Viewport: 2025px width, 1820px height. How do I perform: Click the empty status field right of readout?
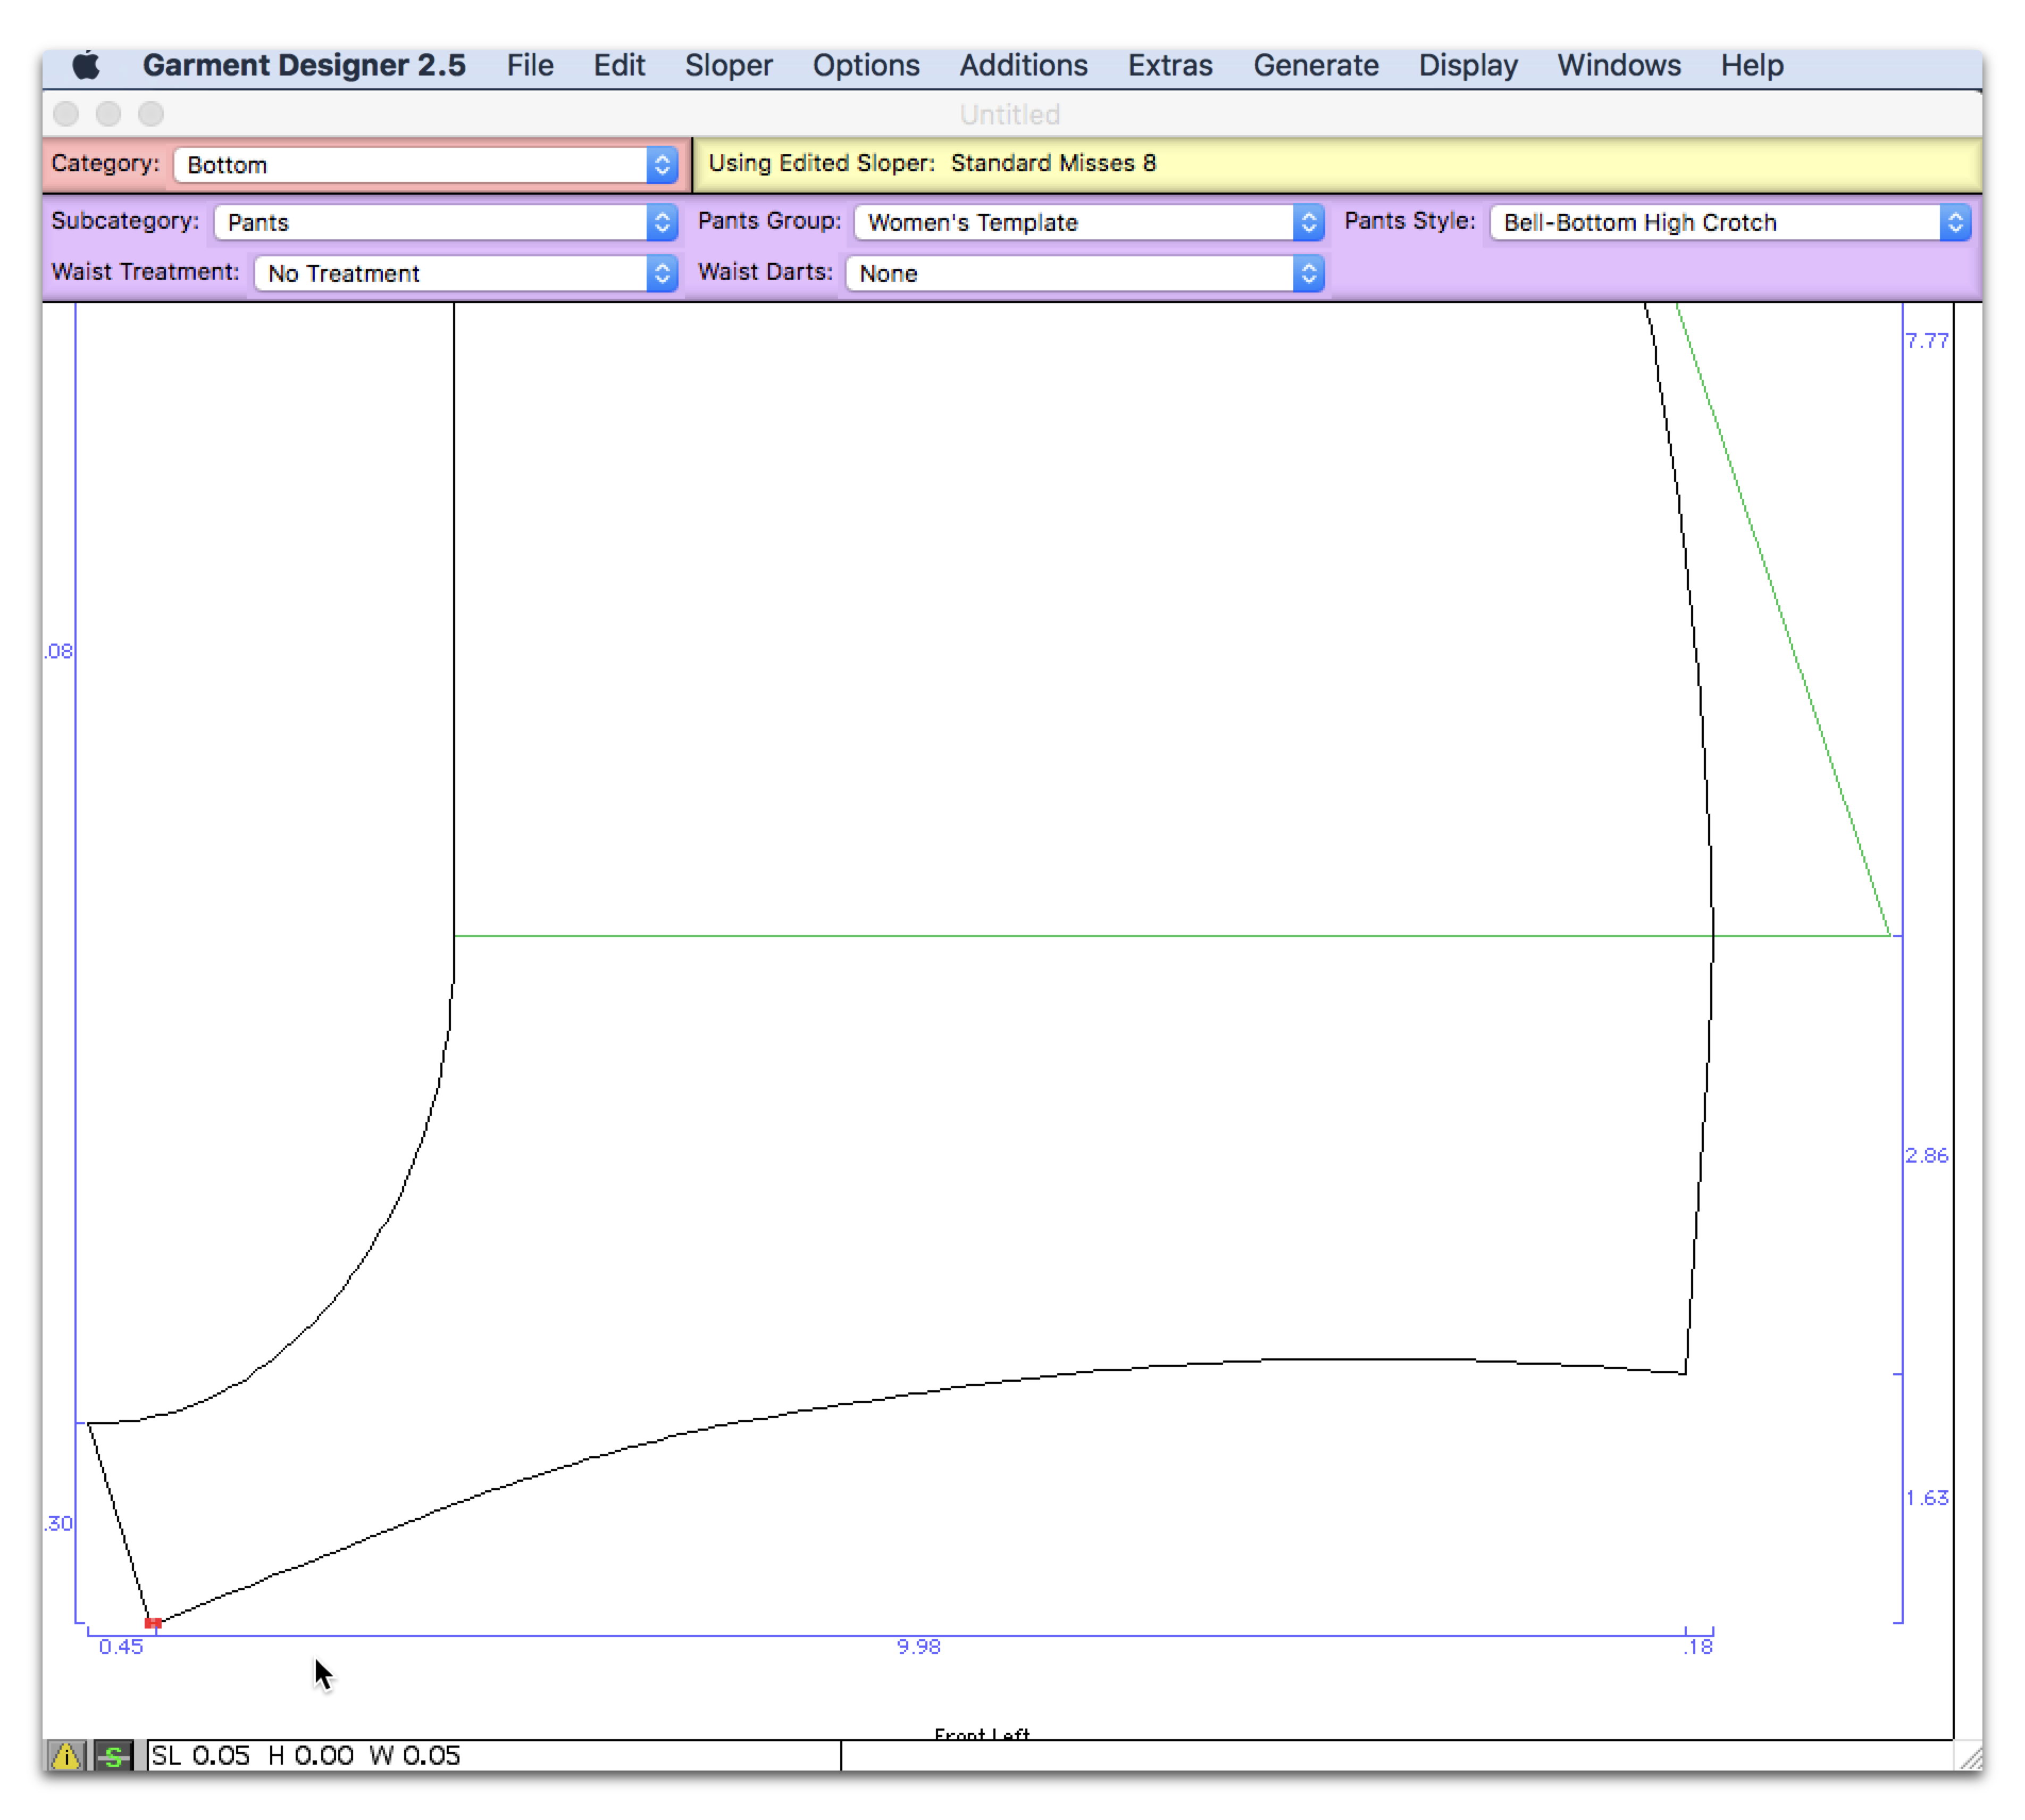tap(1396, 1756)
